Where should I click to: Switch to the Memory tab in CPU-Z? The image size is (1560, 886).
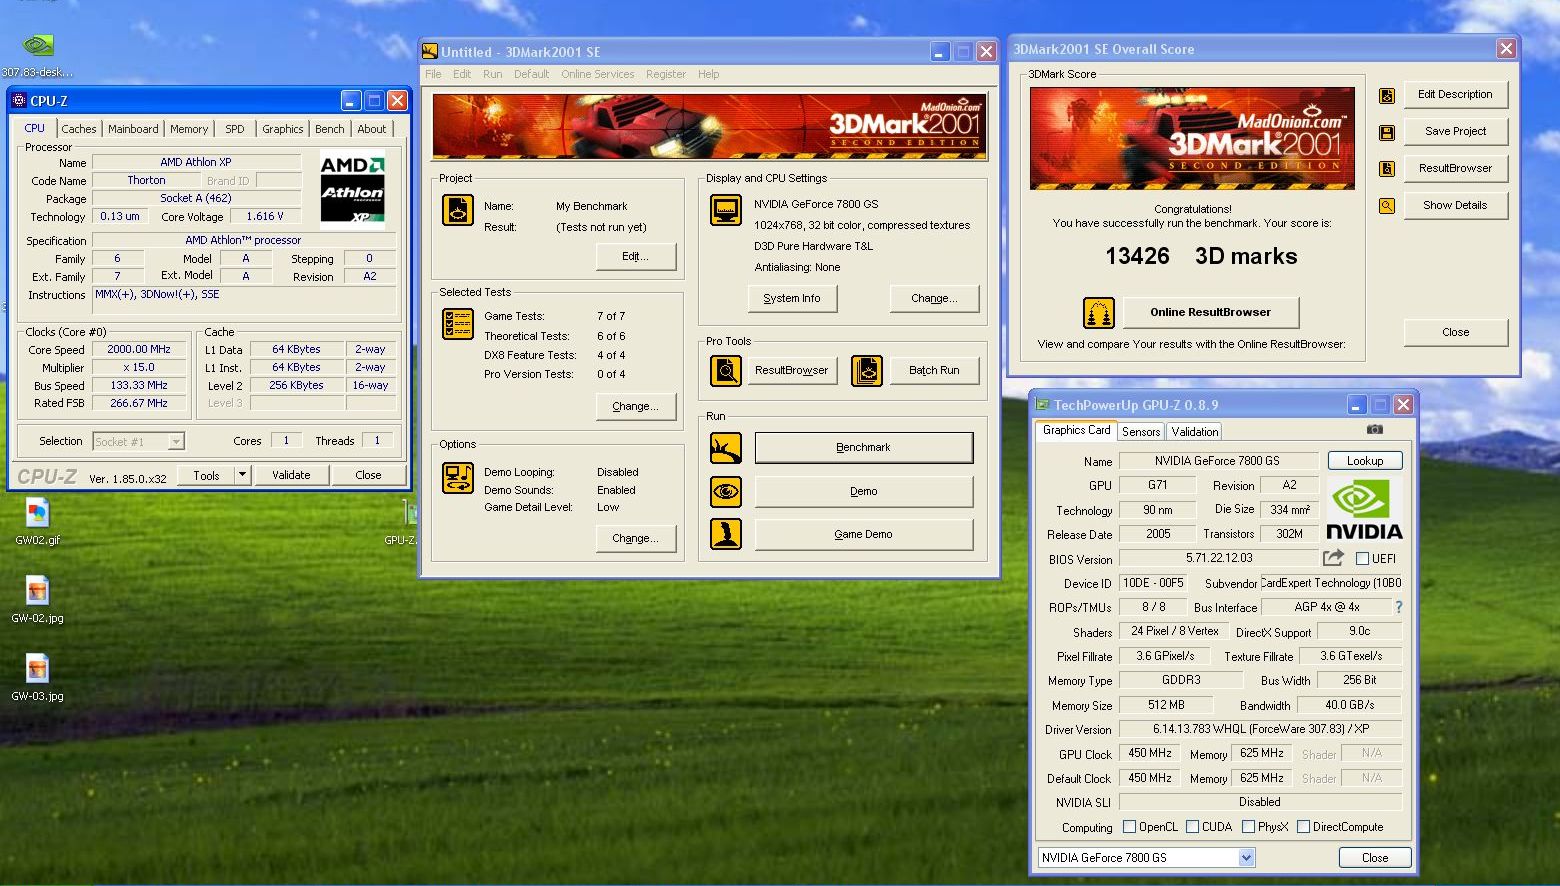click(x=189, y=129)
